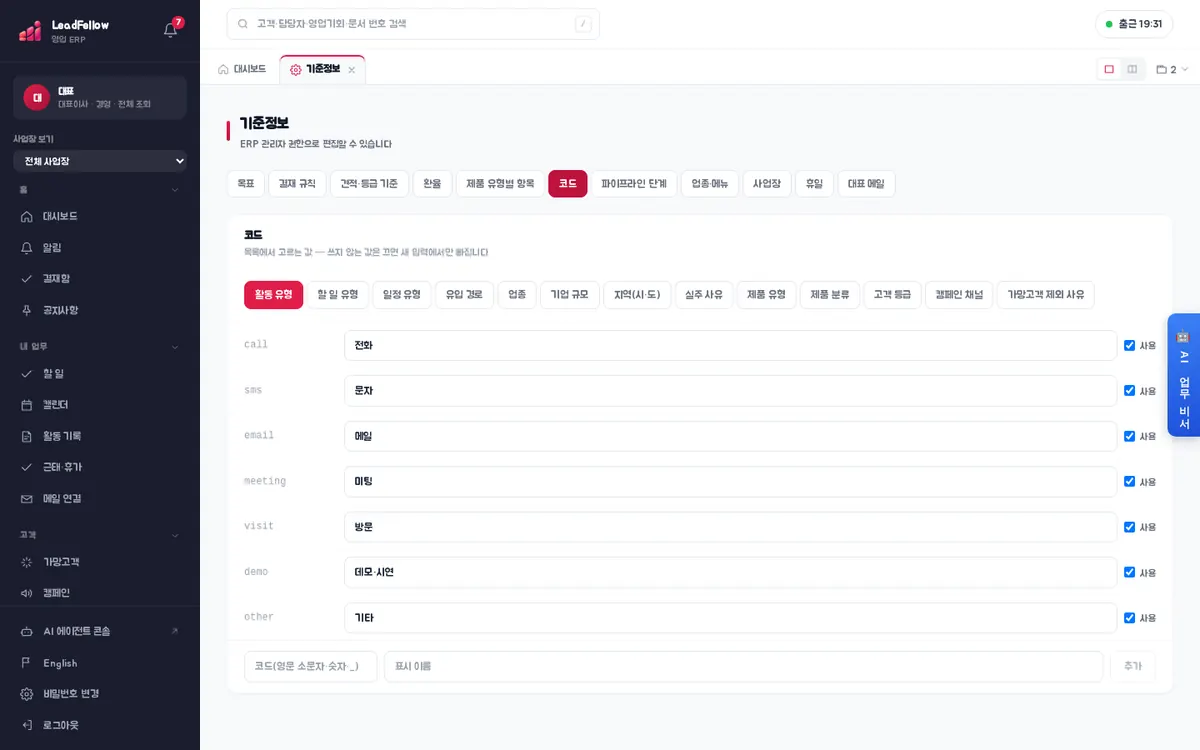Toggle 사용 checkbox for call row
The image size is (1200, 750).
[x=1129, y=345]
